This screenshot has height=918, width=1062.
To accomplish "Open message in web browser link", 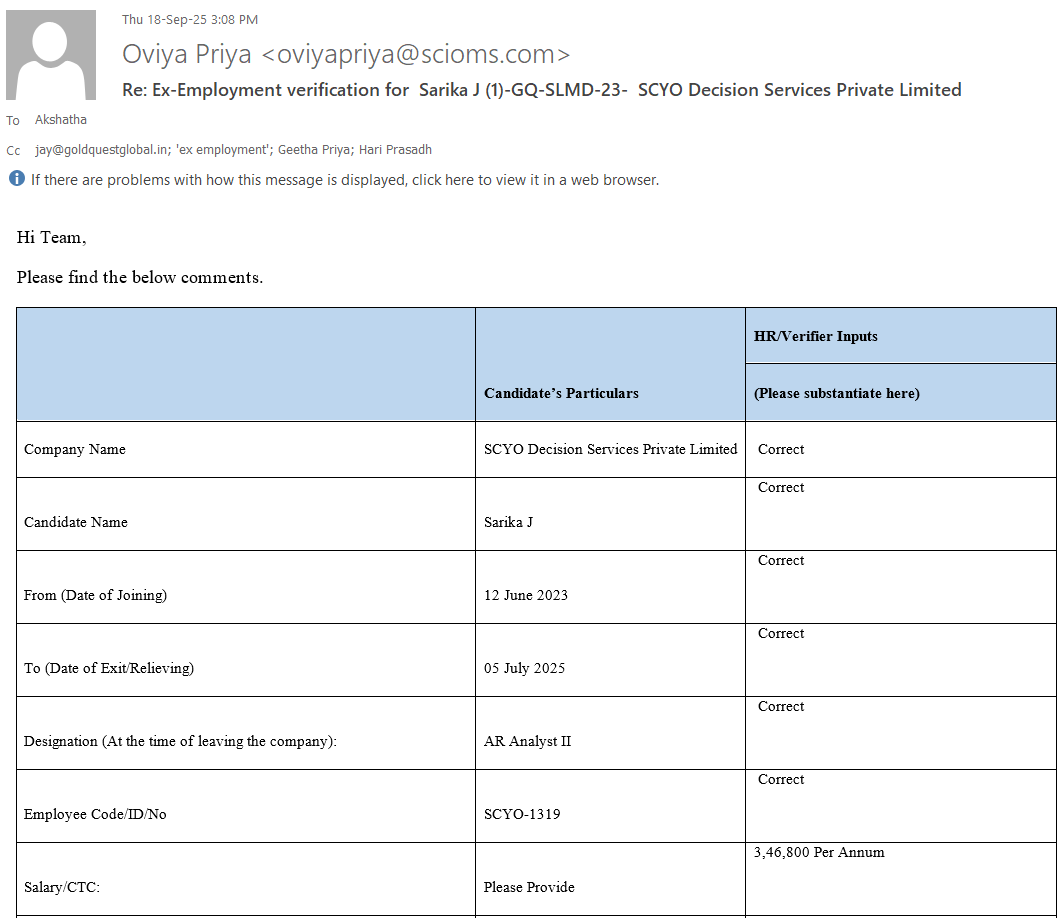I will click(345, 180).
